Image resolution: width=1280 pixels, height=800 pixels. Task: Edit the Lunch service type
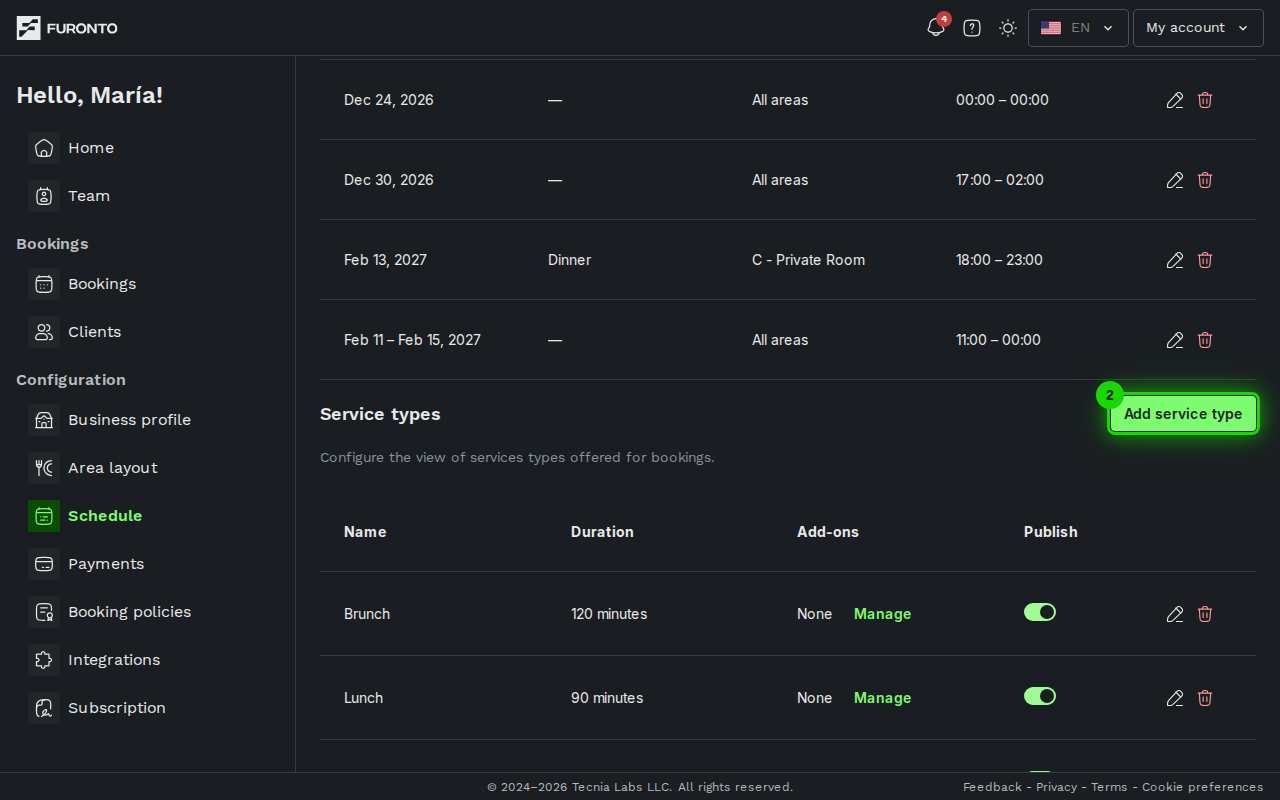click(1175, 698)
